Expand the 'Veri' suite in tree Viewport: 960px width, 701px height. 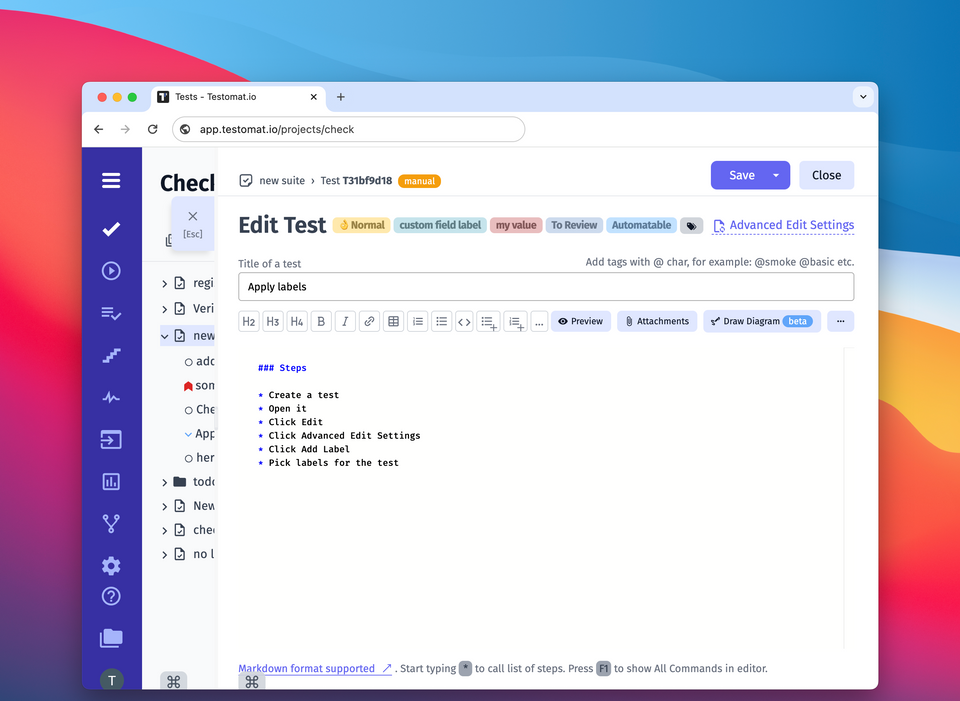164,309
